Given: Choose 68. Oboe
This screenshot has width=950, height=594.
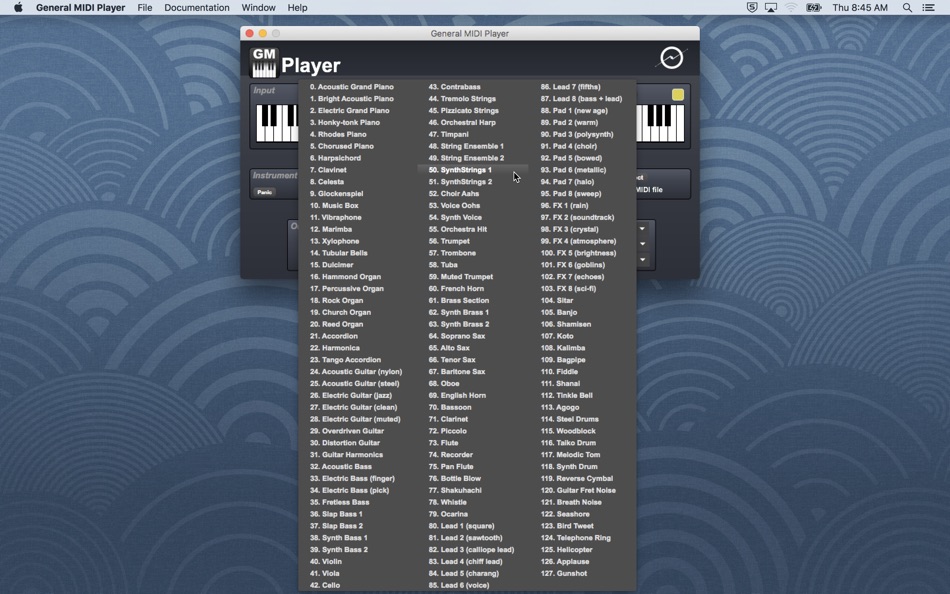Looking at the screenshot, I should coord(444,384).
